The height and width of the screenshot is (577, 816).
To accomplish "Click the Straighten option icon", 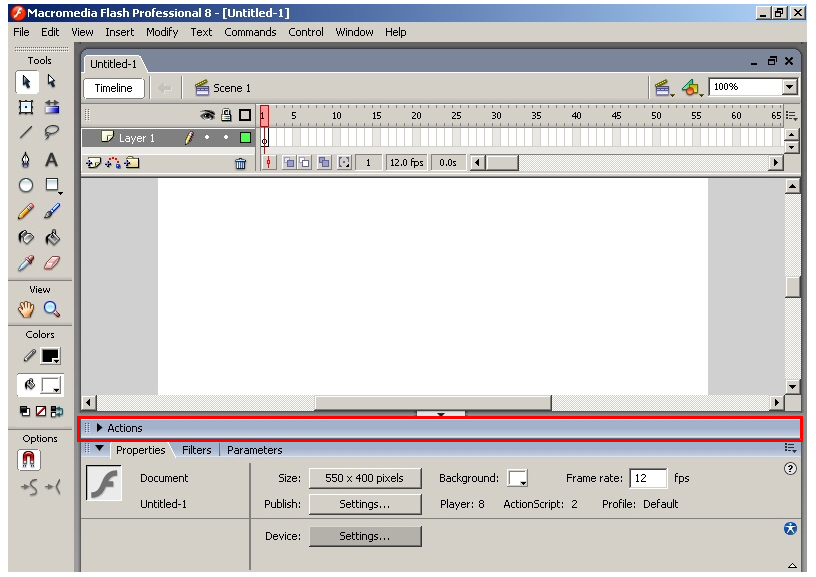I will click(x=53, y=488).
